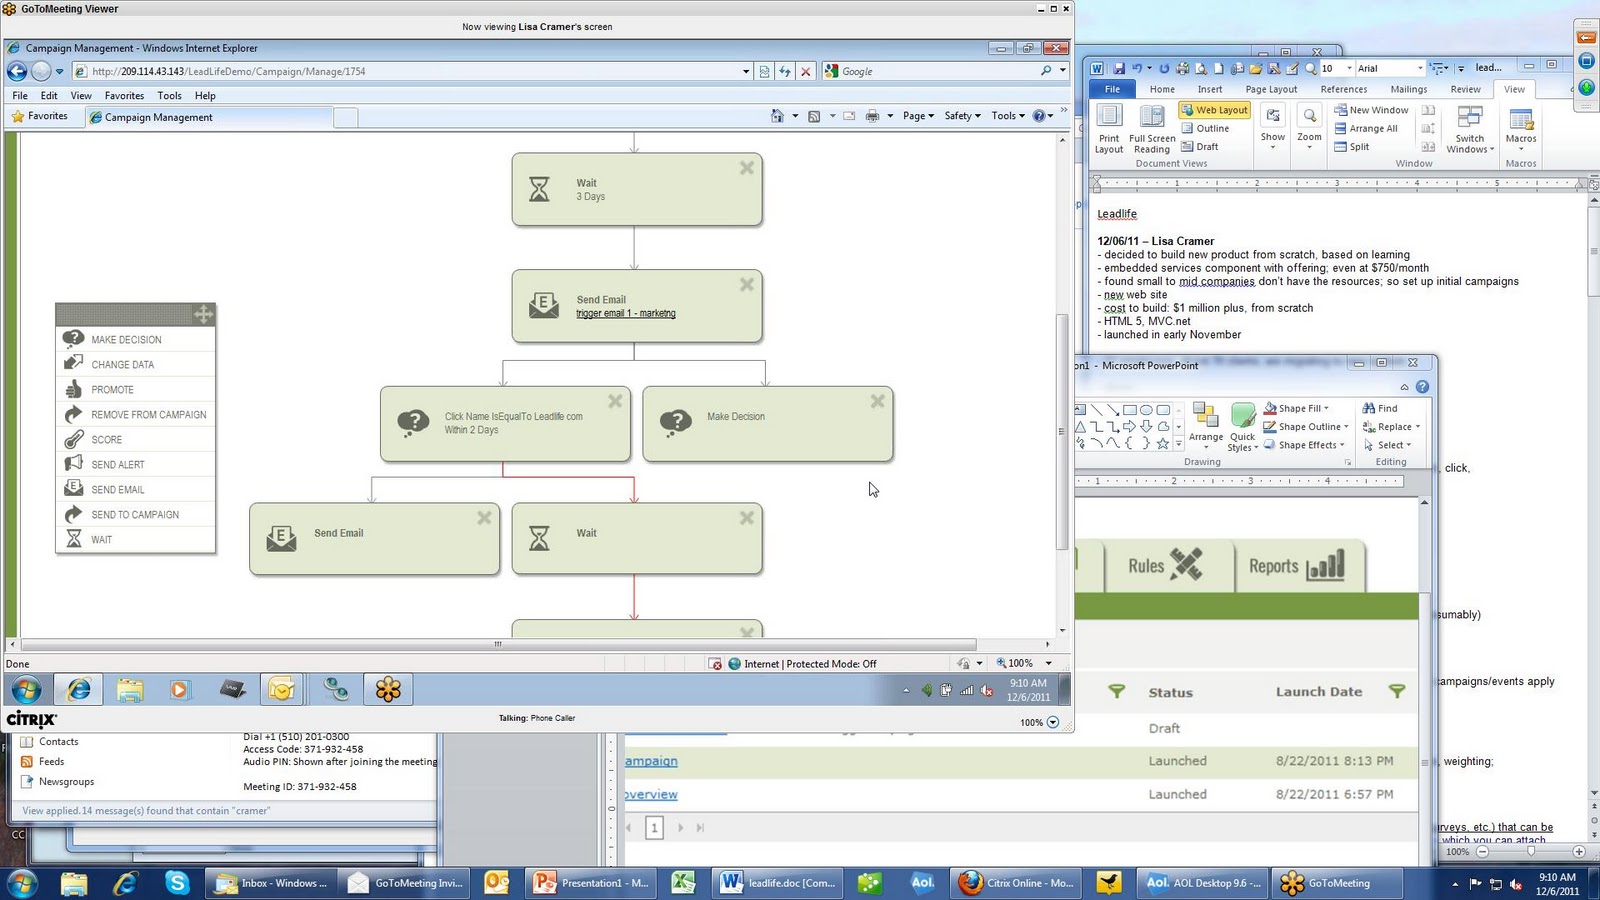Select Change Data action in the palette

coord(136,364)
